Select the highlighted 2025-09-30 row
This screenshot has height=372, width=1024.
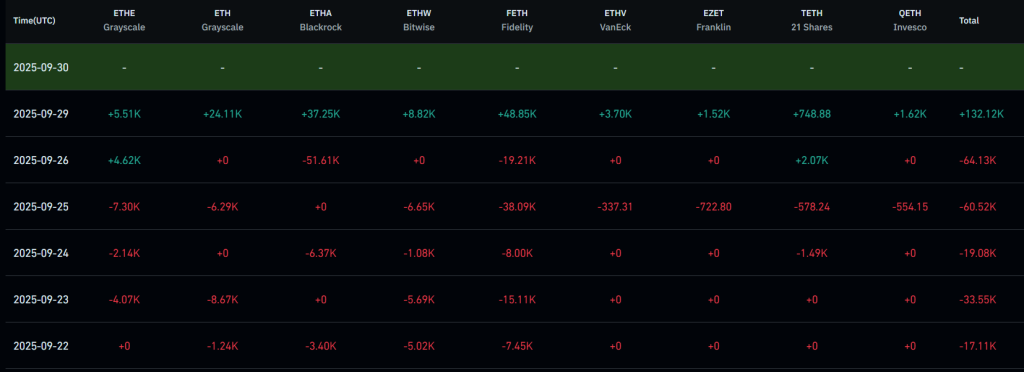(x=512, y=67)
